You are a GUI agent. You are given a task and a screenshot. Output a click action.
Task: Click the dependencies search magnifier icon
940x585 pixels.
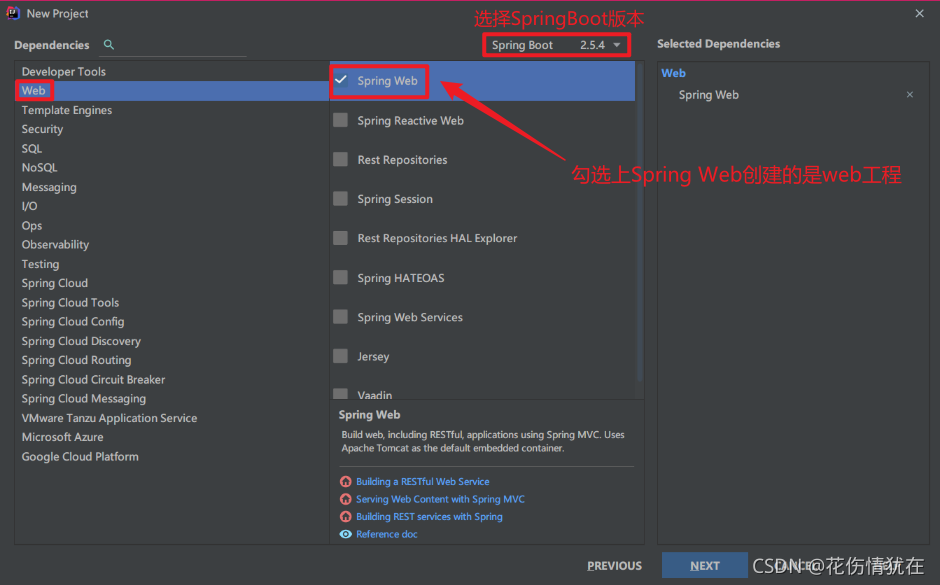109,44
